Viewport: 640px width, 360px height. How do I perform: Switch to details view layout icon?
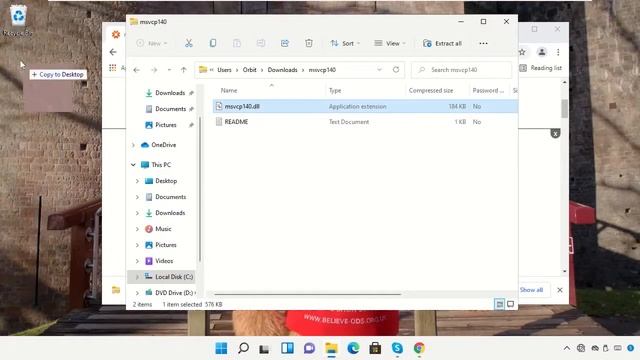click(499, 304)
